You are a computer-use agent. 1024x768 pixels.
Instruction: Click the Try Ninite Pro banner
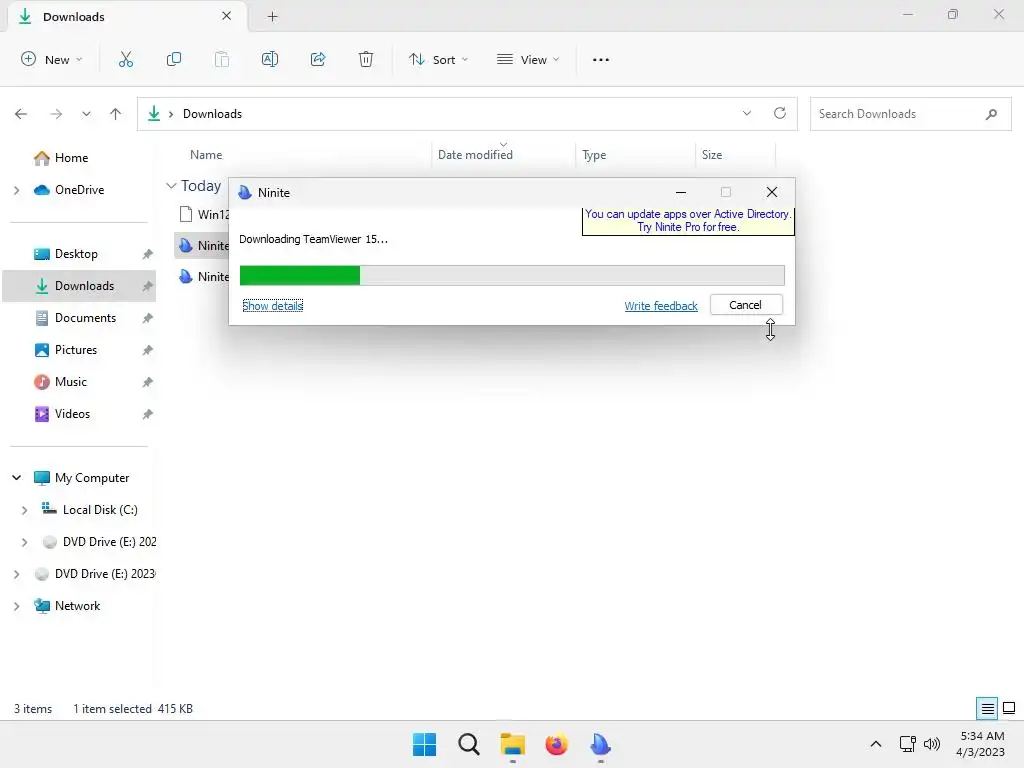tap(688, 221)
